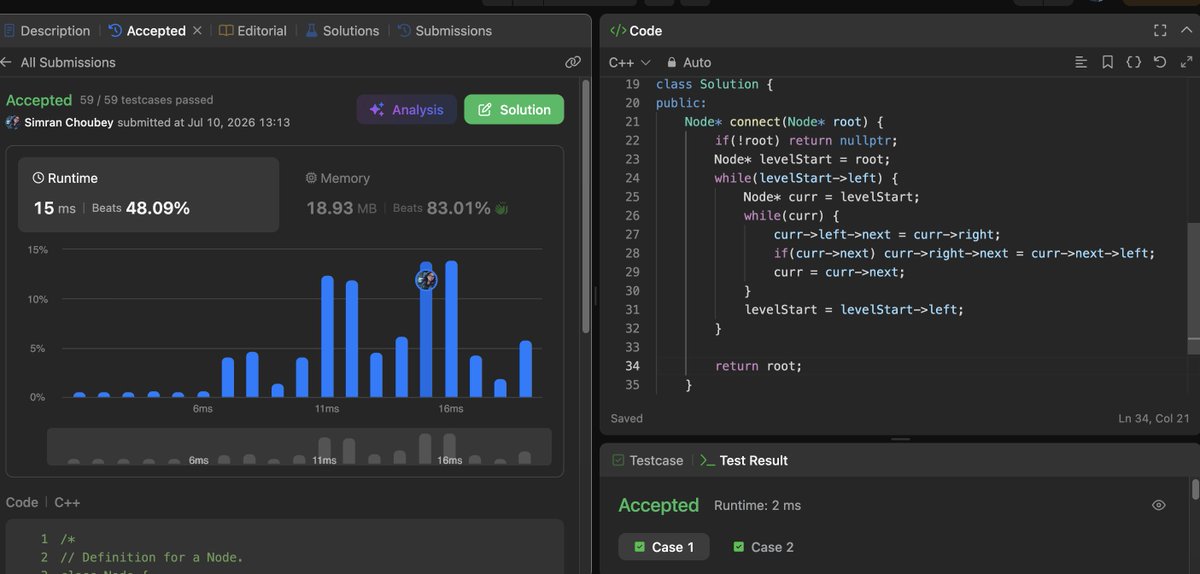Click the format code icon

coord(1081,62)
